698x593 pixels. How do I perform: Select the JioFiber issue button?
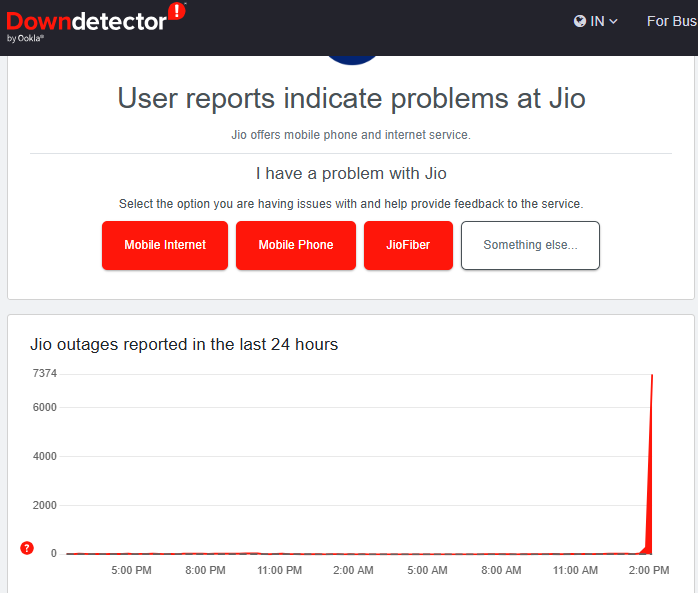point(408,245)
